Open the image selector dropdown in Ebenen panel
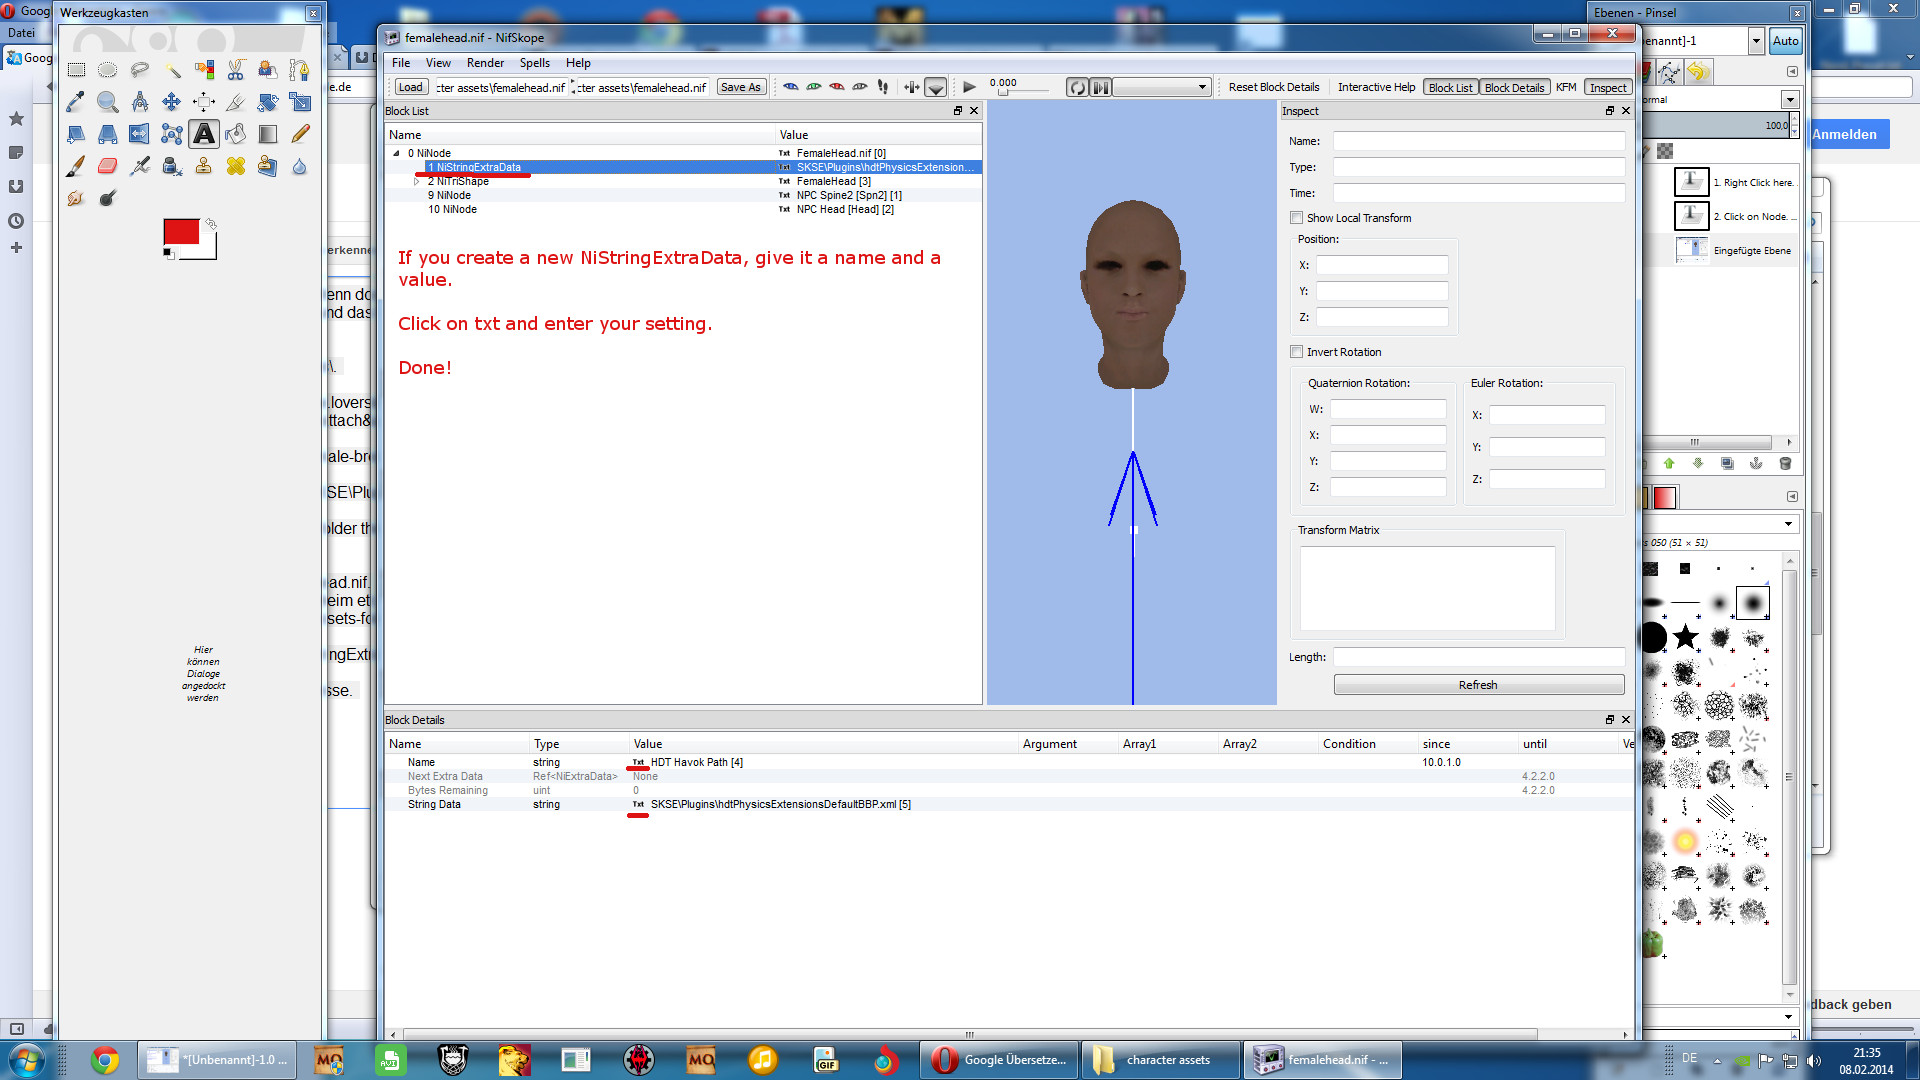1920x1080 pixels. click(x=1756, y=41)
